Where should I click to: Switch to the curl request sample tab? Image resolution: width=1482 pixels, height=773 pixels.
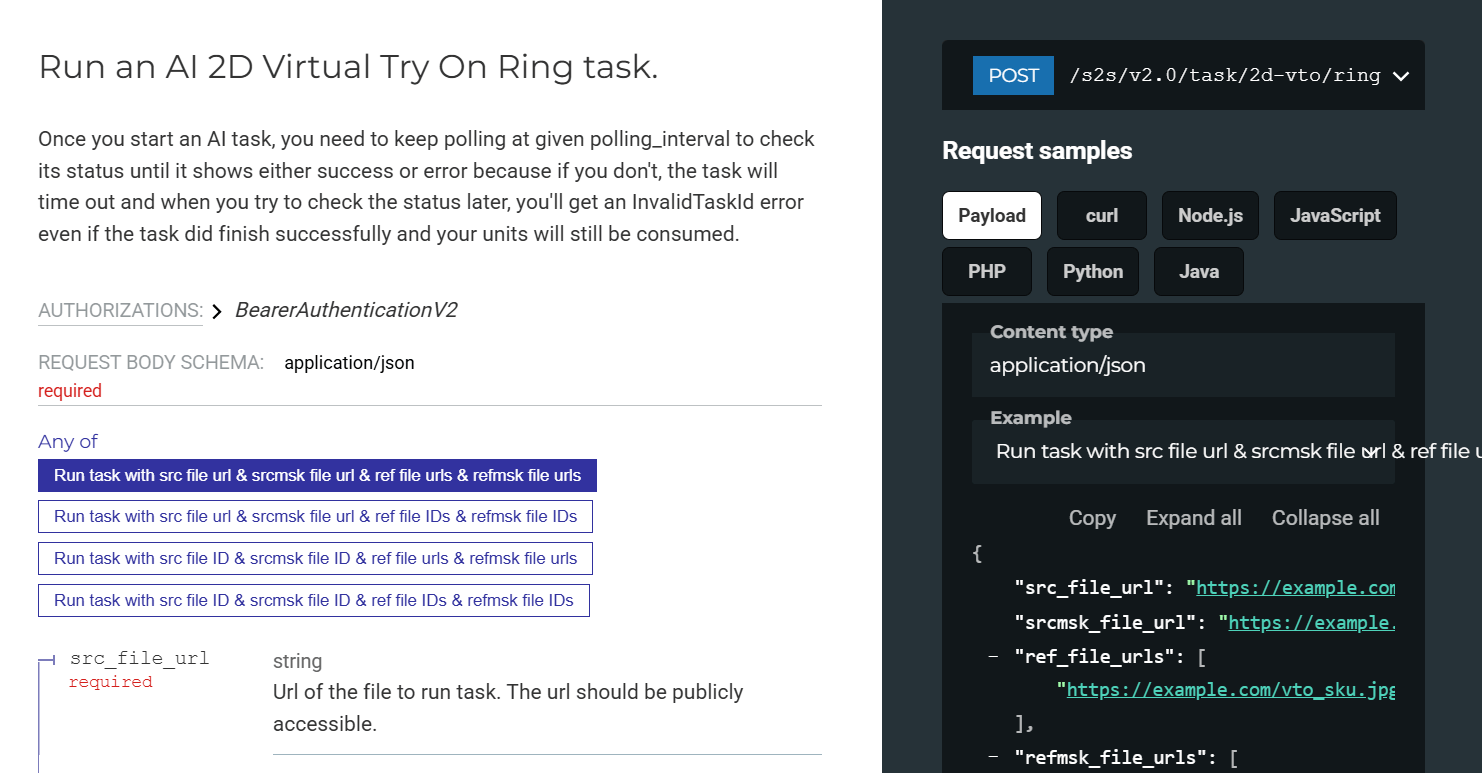tap(1101, 215)
